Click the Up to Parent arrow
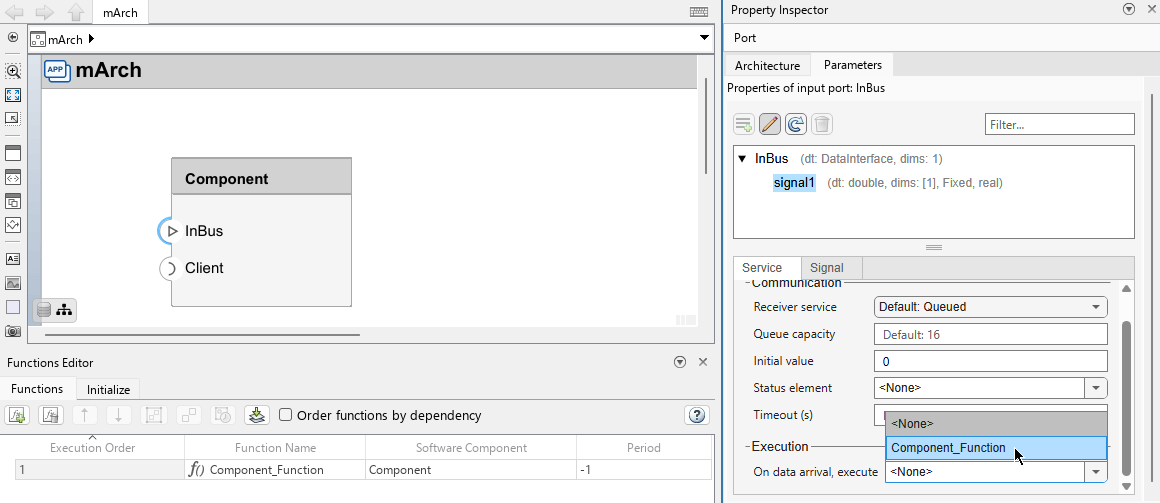The image size is (1160, 503). coord(75,12)
